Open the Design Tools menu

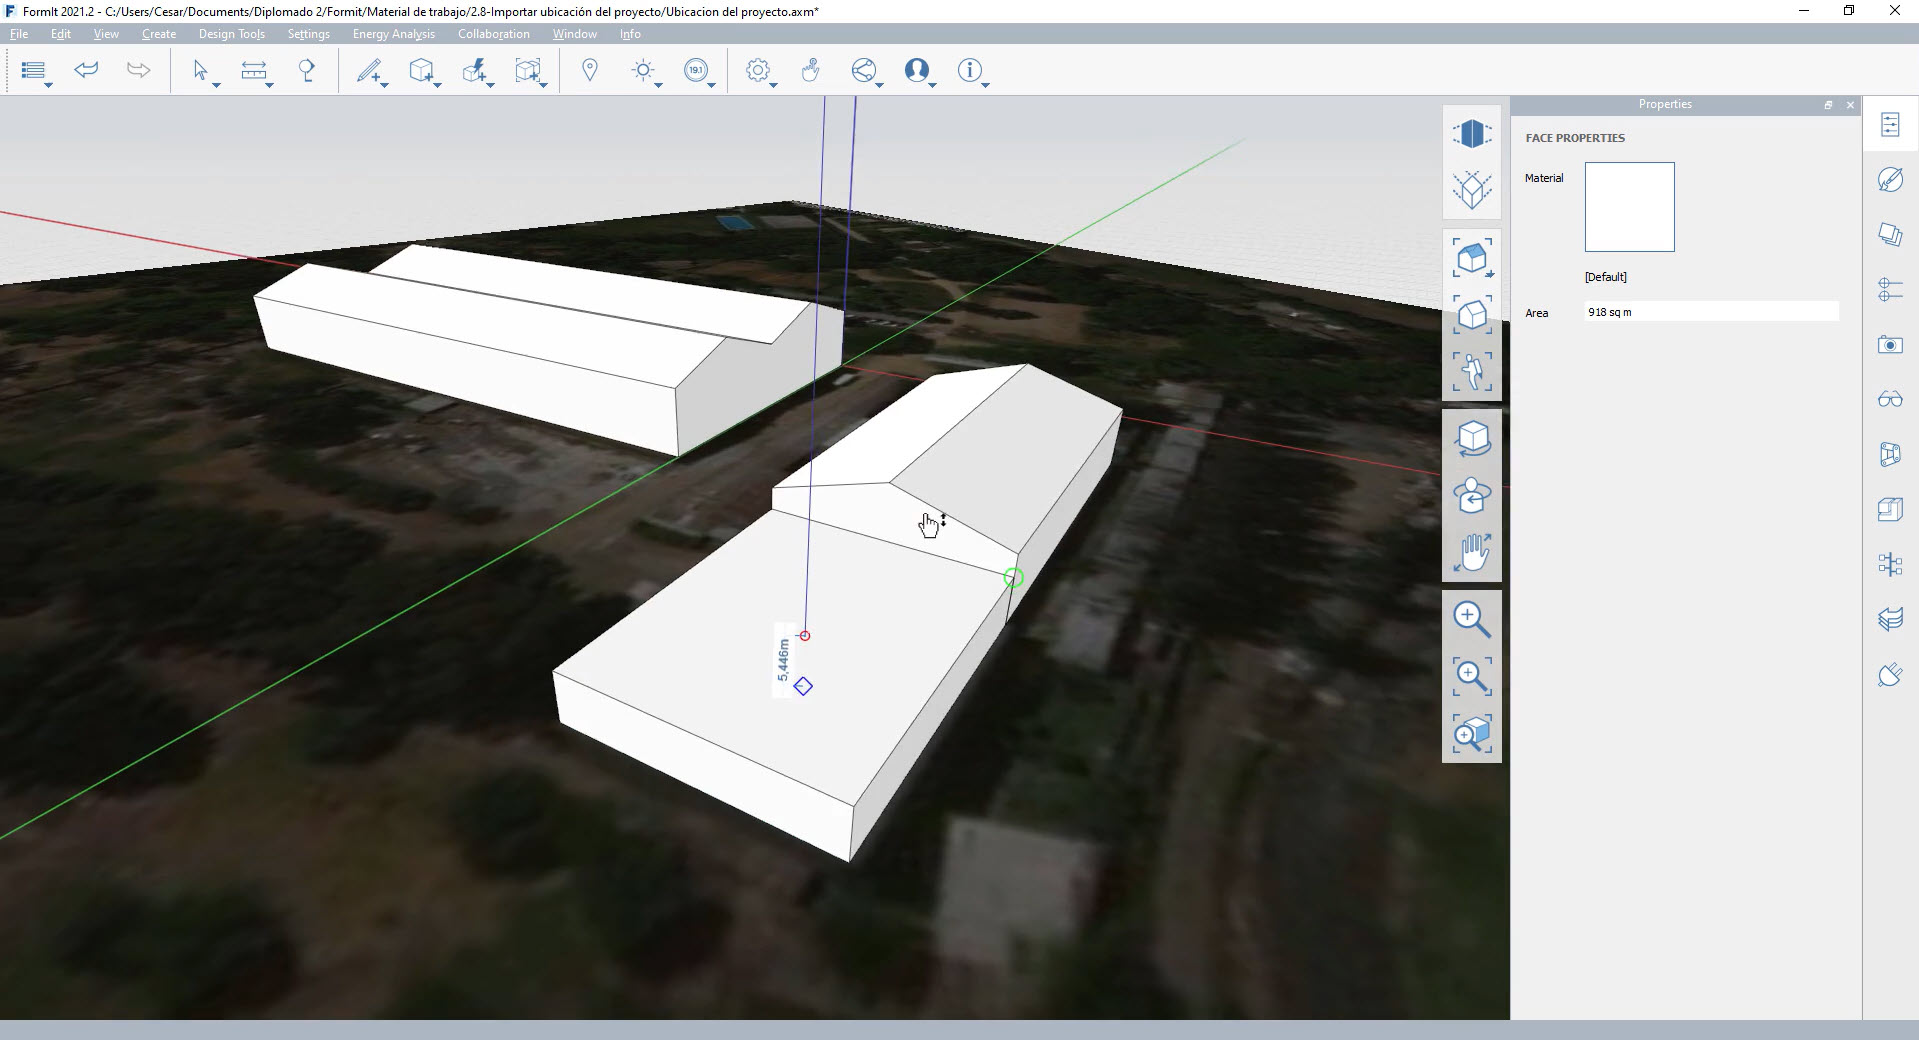(x=231, y=34)
